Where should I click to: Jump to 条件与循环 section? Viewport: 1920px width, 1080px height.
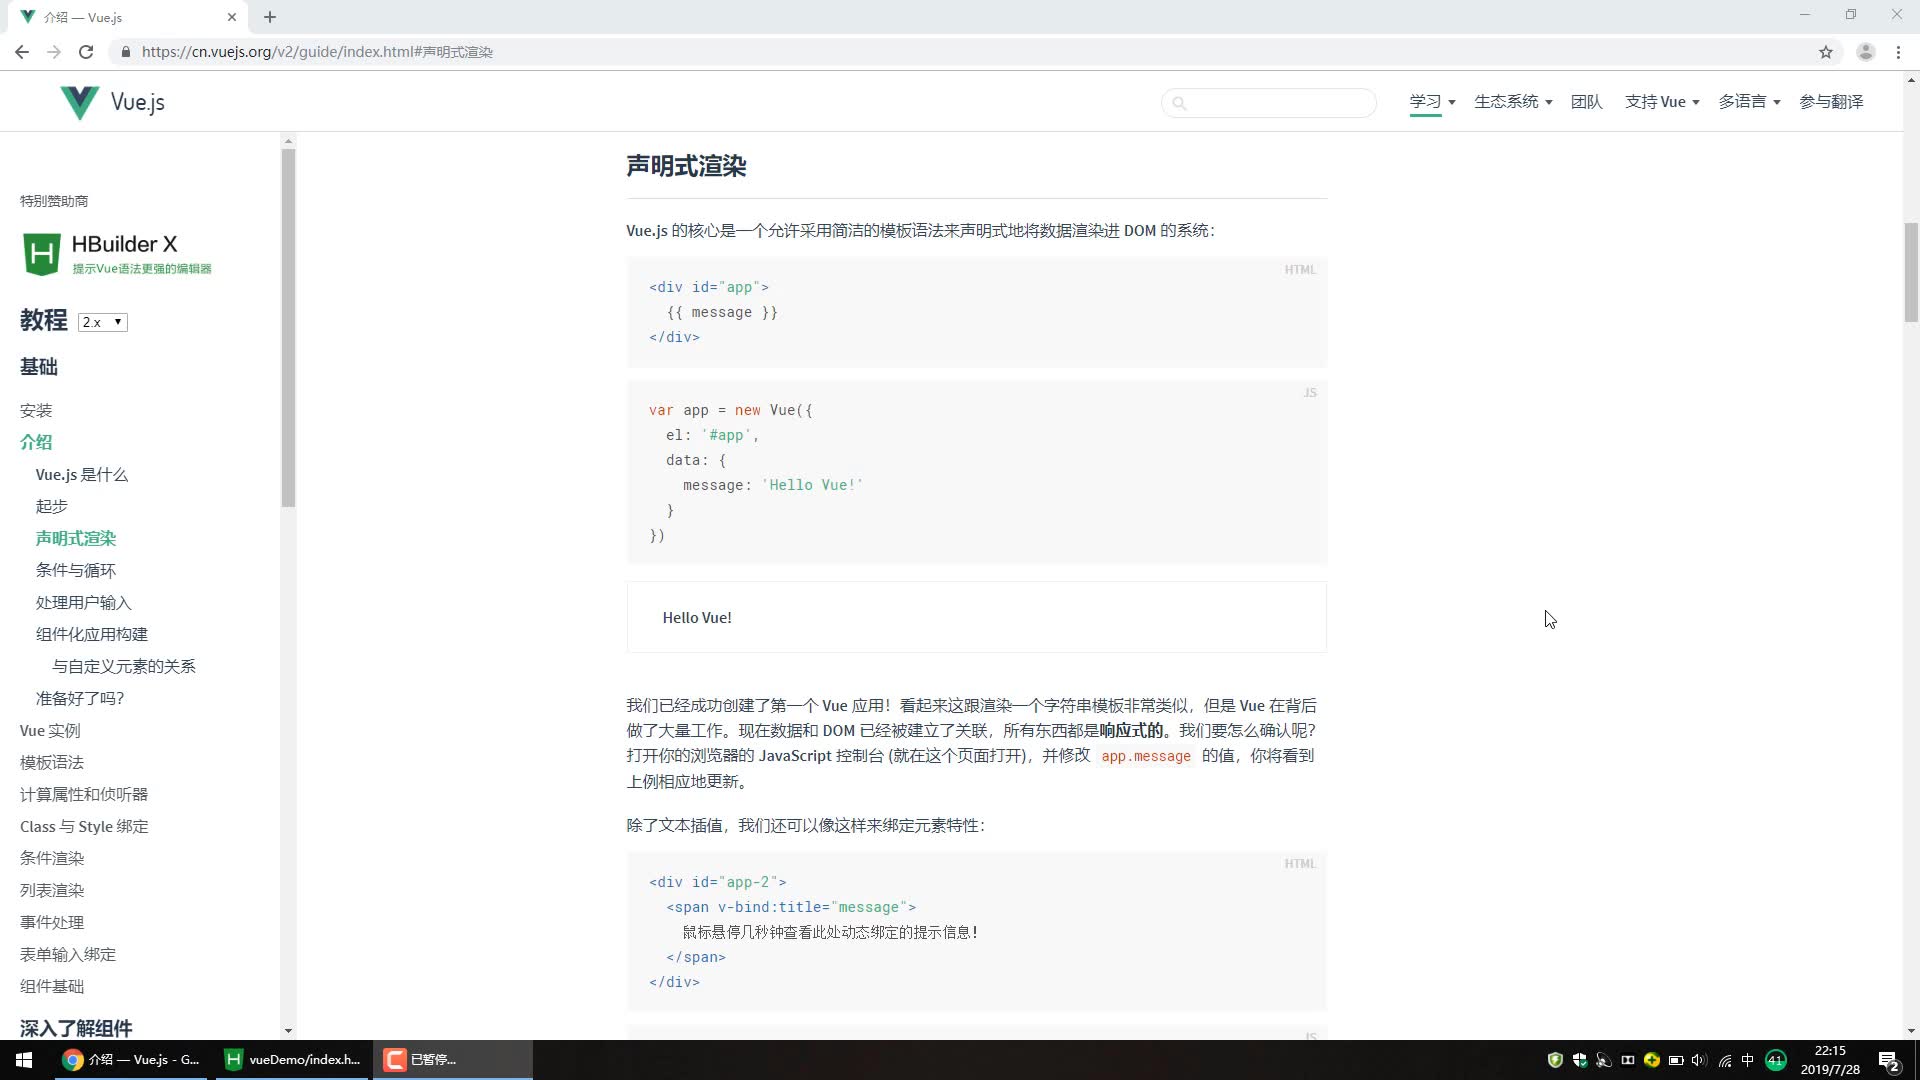point(76,571)
